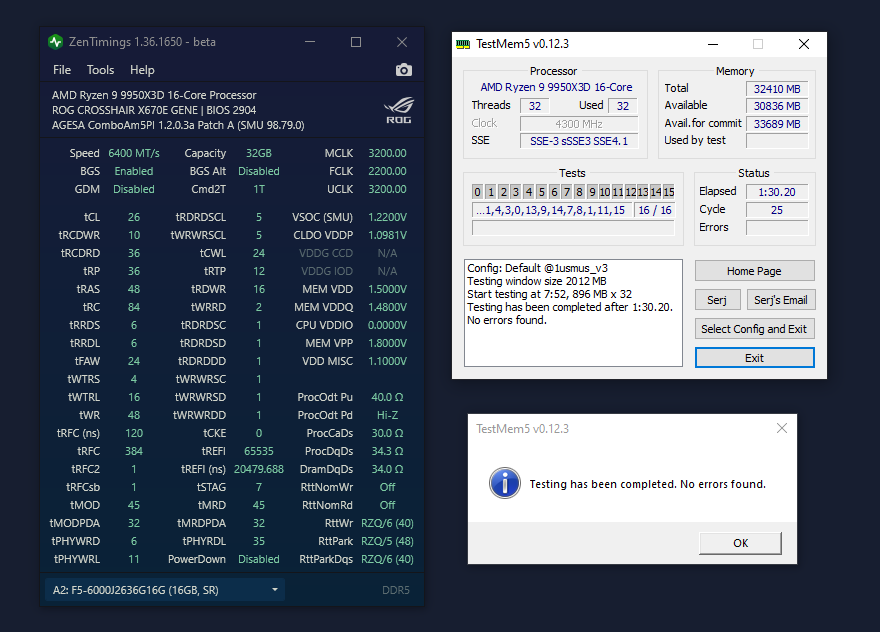880x632 pixels.
Task: Click the ZenTimings app icon in title bar
Action: click(x=56, y=42)
